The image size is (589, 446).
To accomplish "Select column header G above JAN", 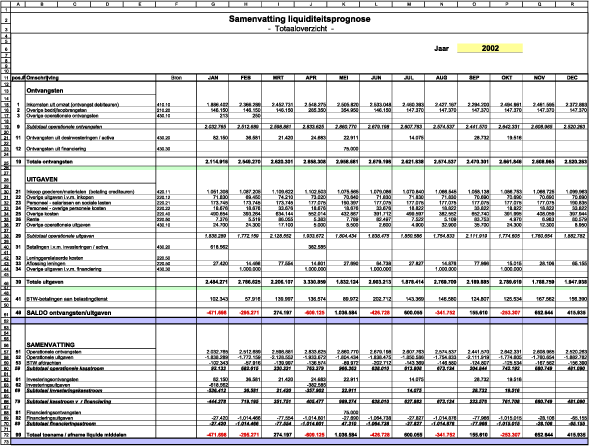I will tap(213, 5).
